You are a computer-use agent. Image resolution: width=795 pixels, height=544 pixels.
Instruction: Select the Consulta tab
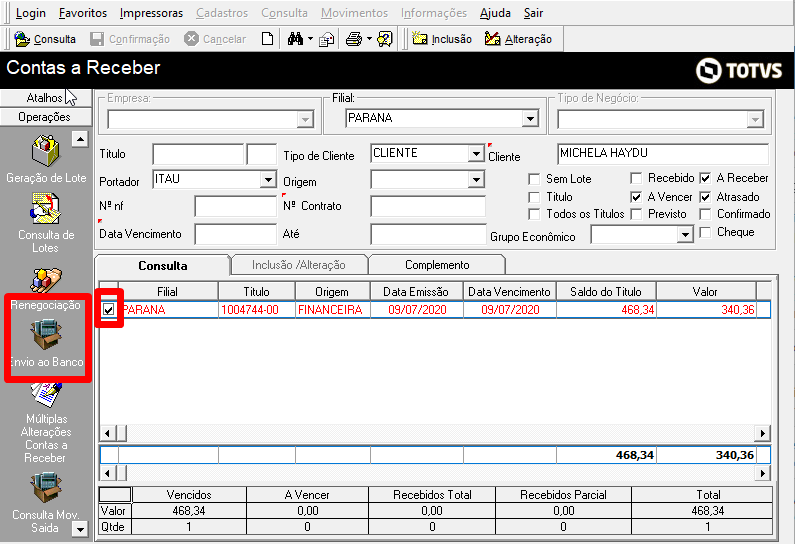[x=163, y=265]
